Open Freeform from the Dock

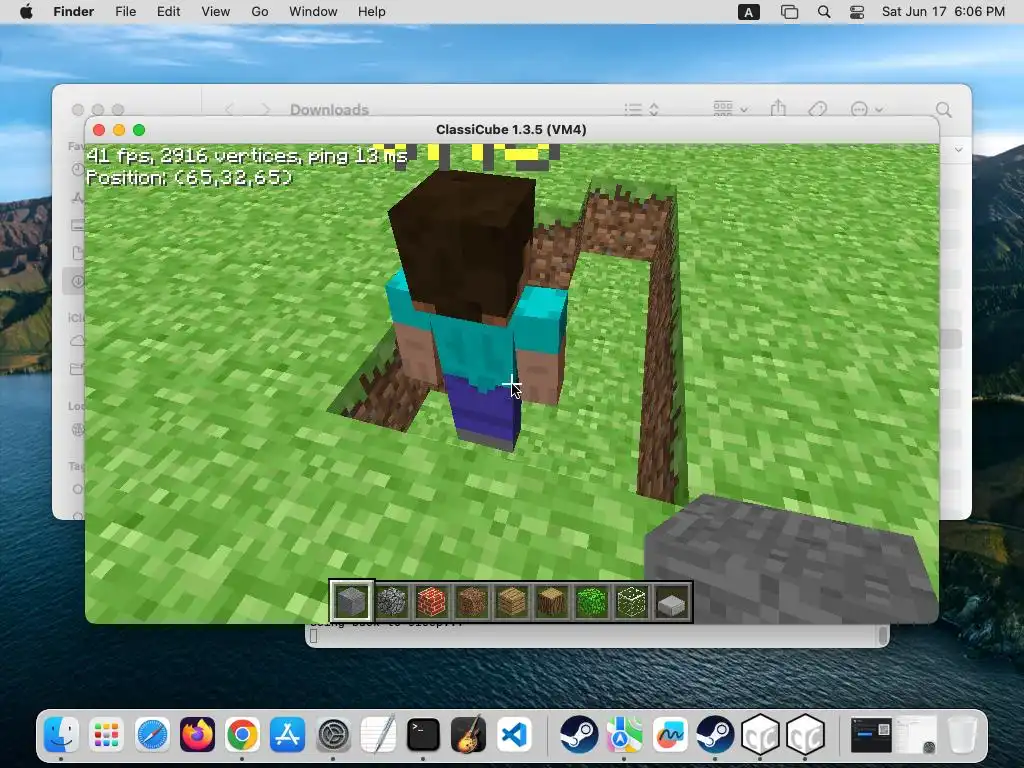click(669, 735)
